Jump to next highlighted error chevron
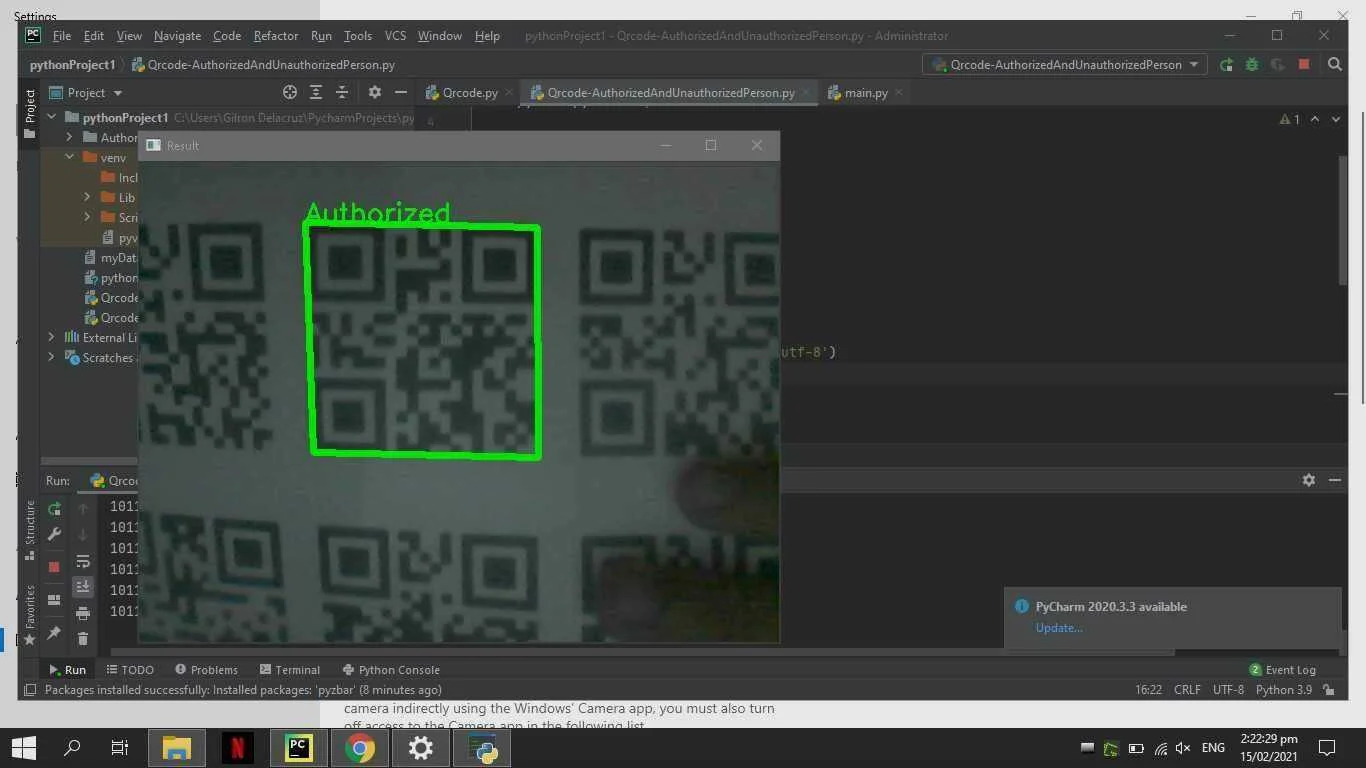The height and width of the screenshot is (768, 1366). click(x=1336, y=119)
